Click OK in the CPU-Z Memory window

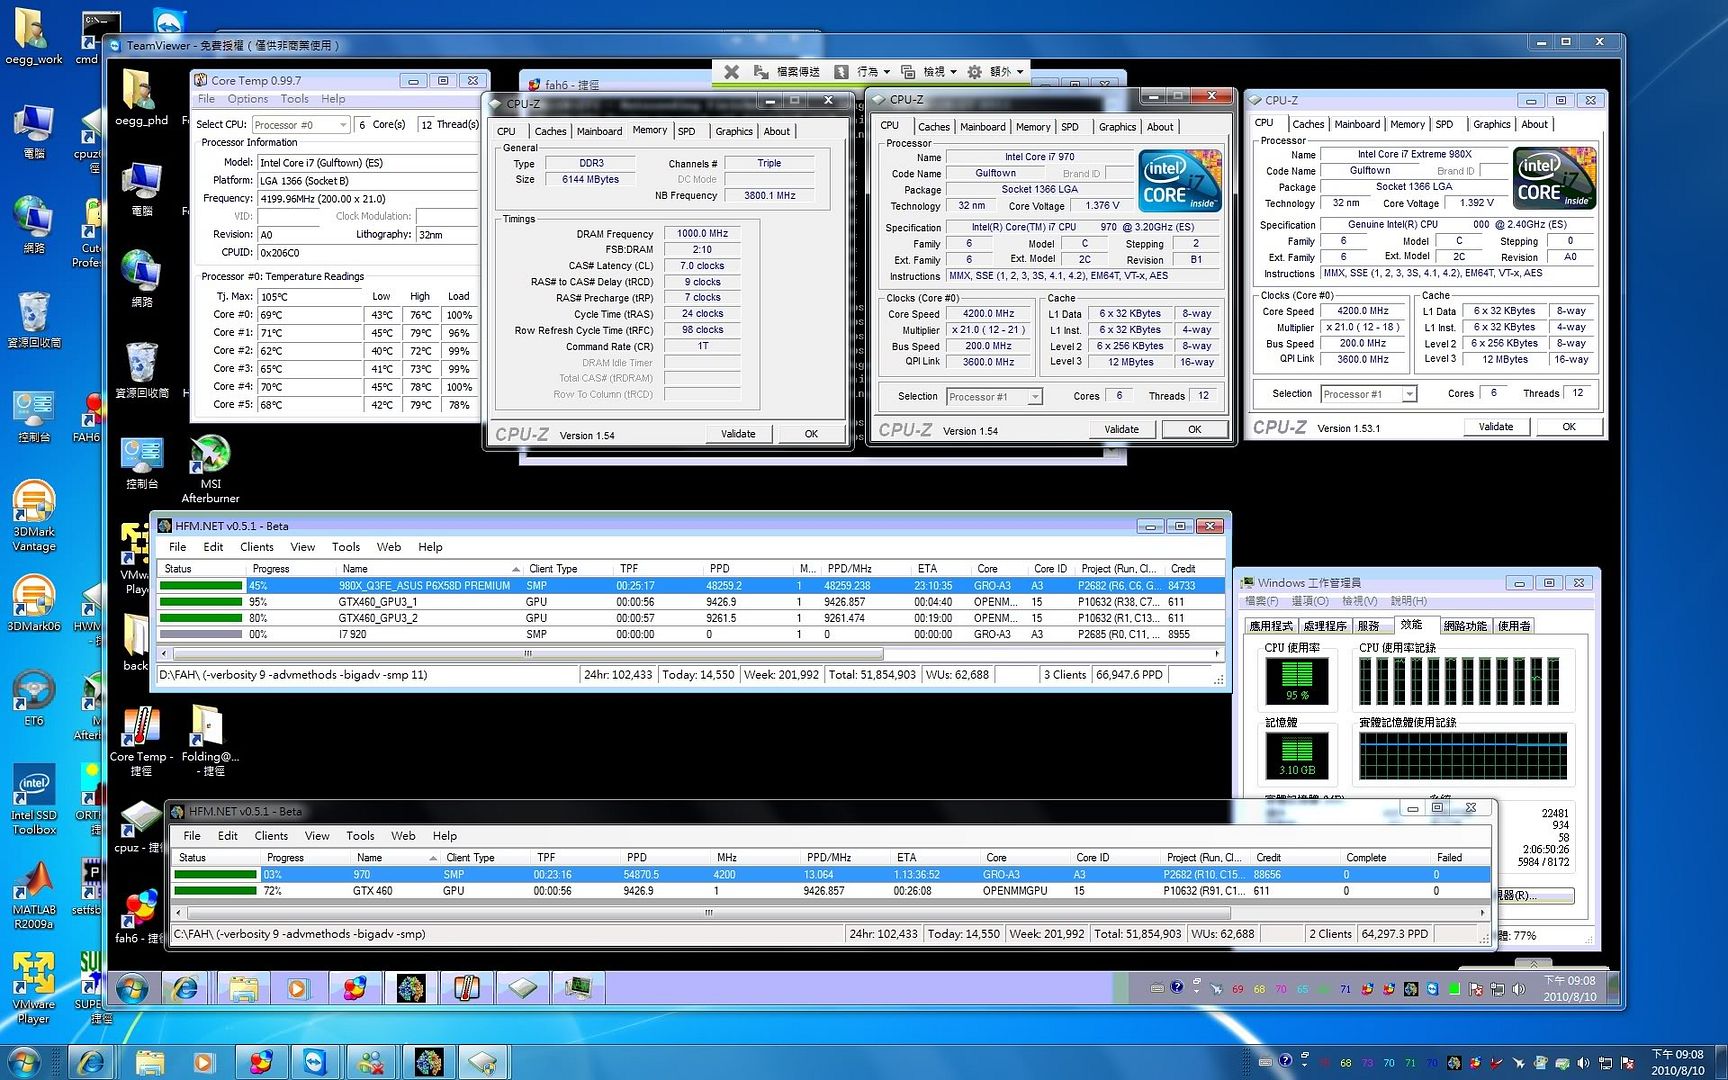811,434
